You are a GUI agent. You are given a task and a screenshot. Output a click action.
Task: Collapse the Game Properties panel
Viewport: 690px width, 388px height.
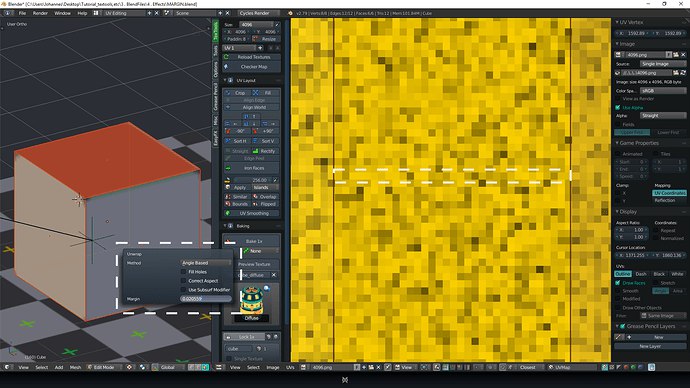click(x=617, y=143)
